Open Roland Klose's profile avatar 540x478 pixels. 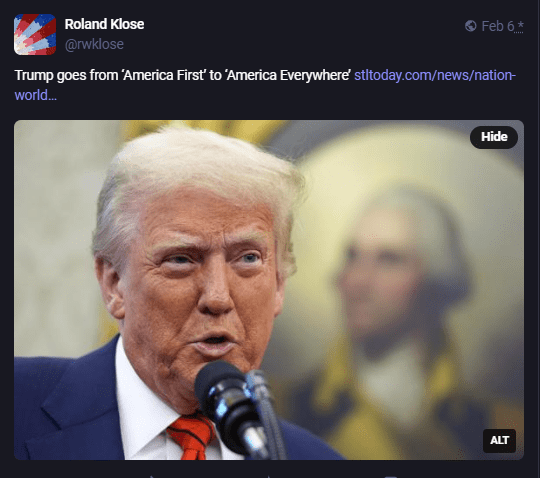click(x=35, y=34)
